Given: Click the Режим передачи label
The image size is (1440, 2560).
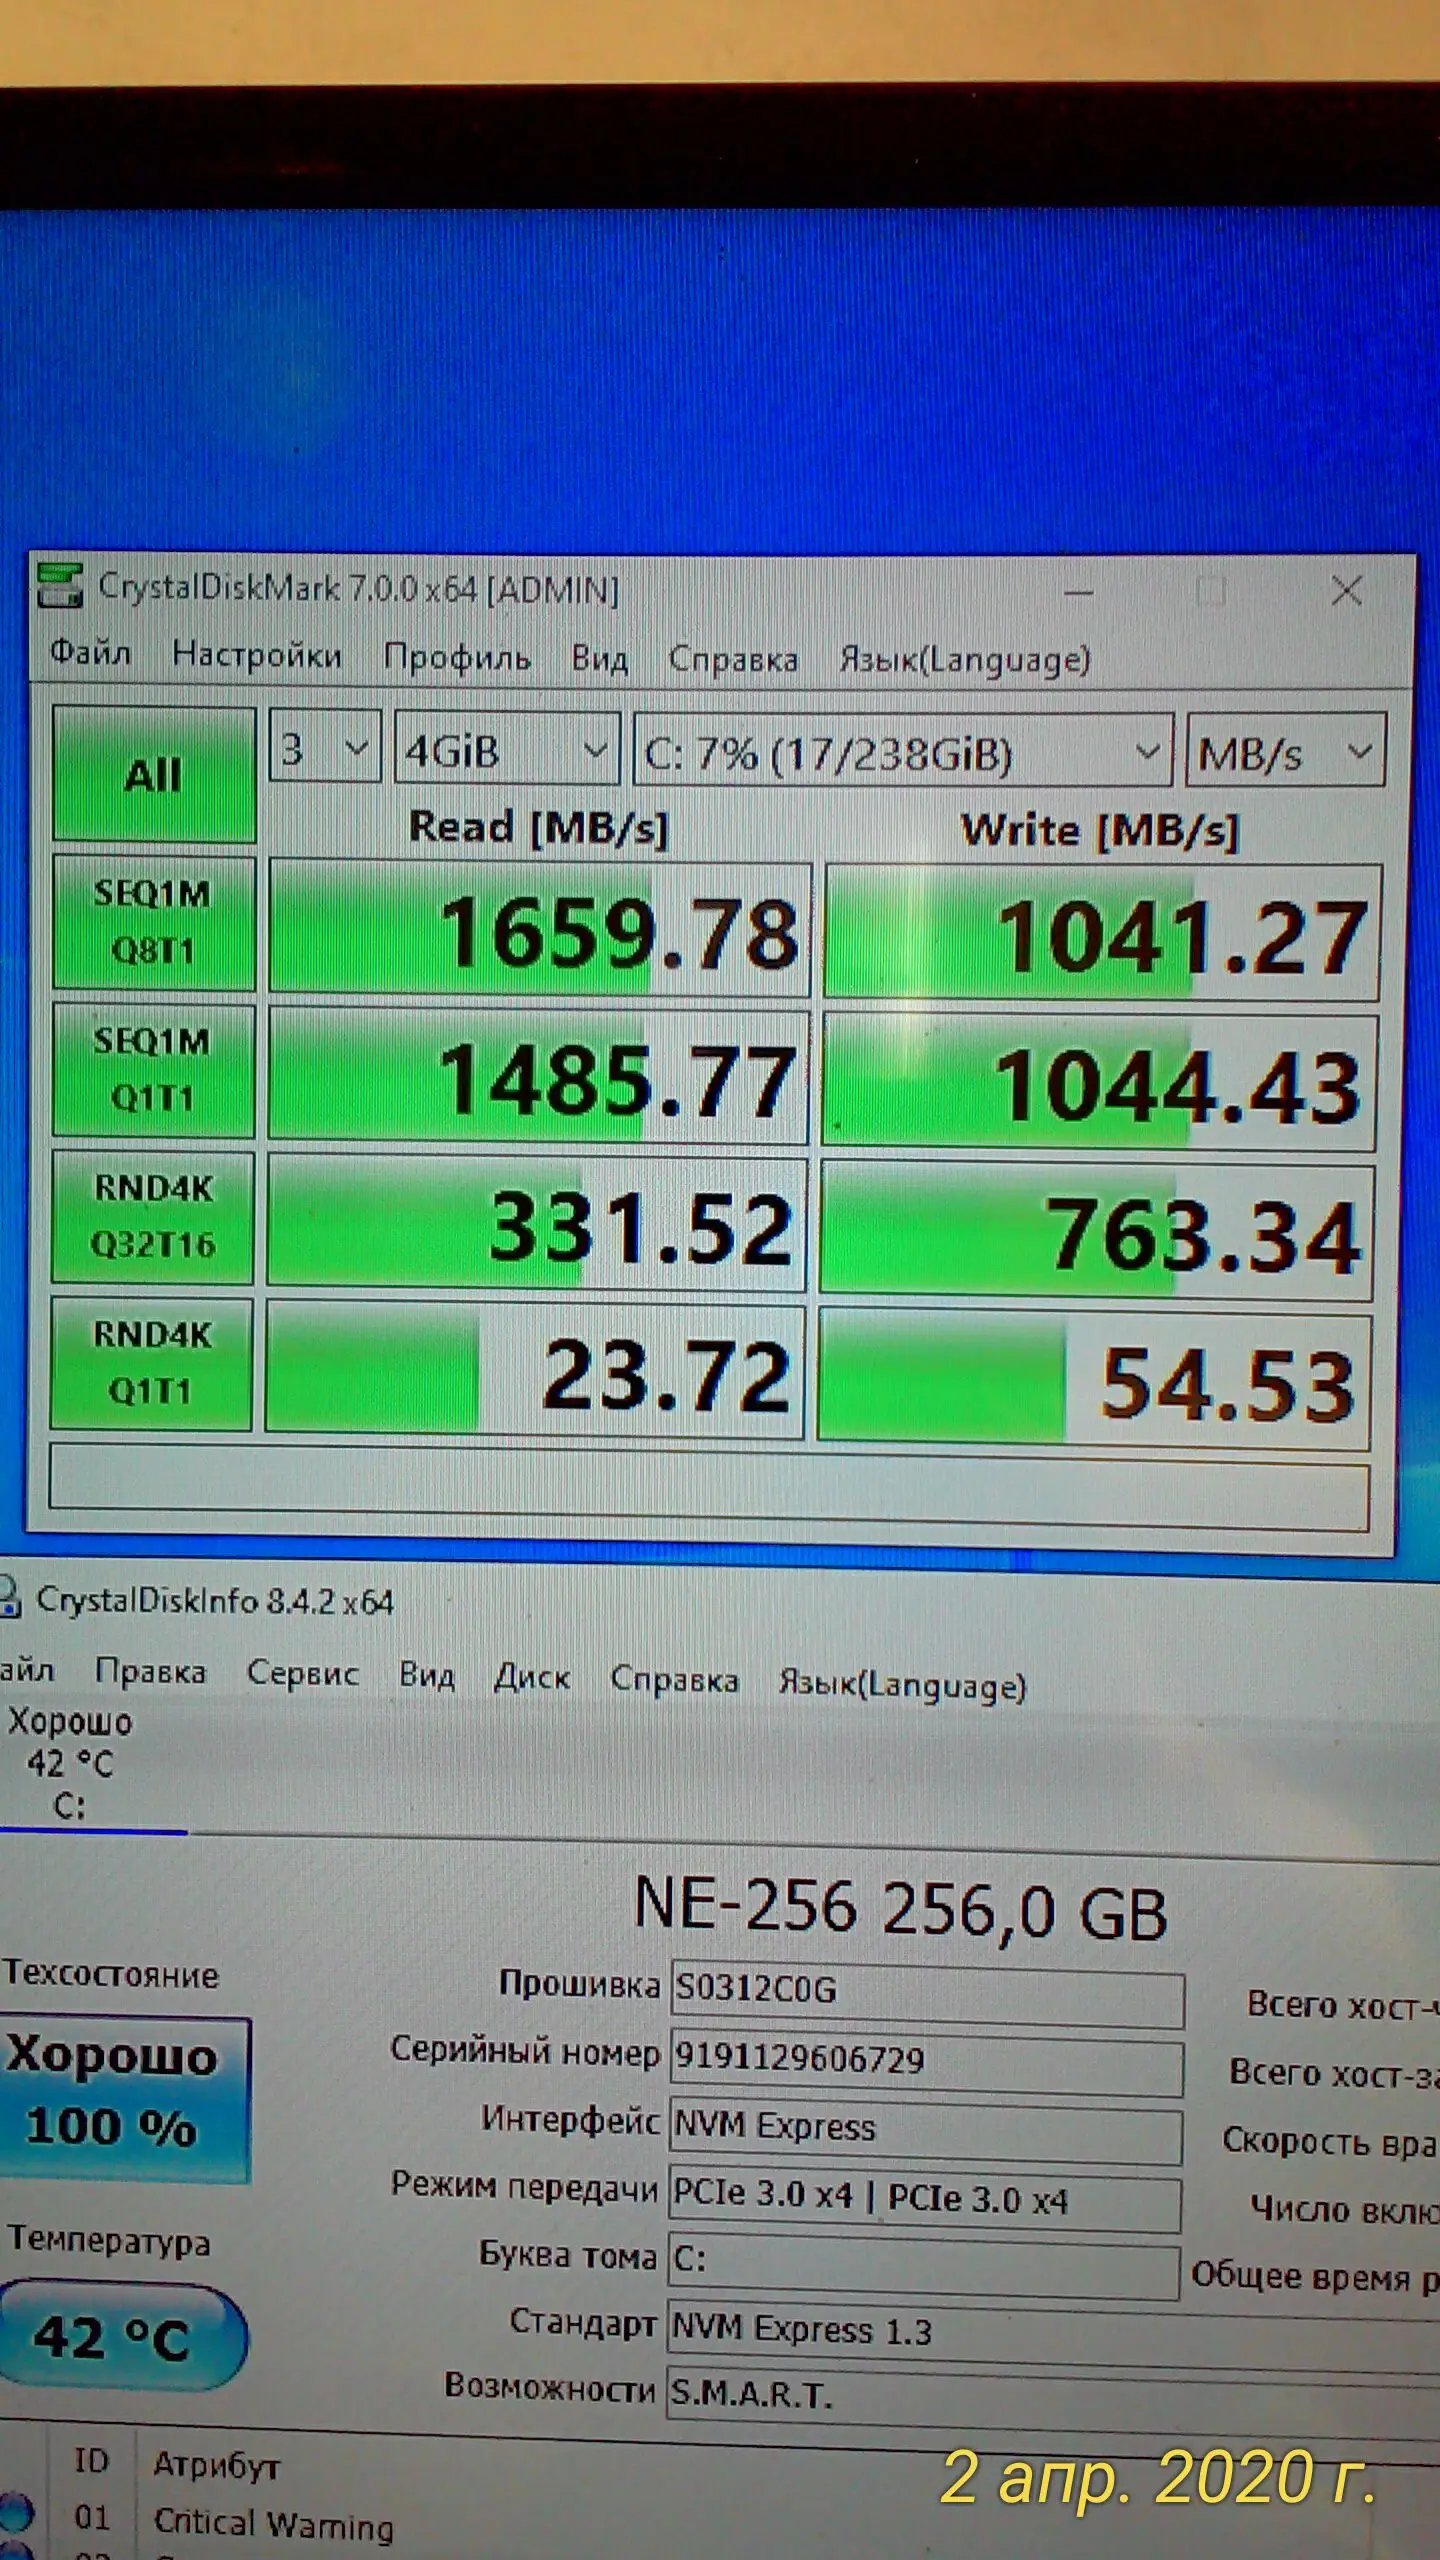Looking at the screenshot, I should coord(525,2187).
